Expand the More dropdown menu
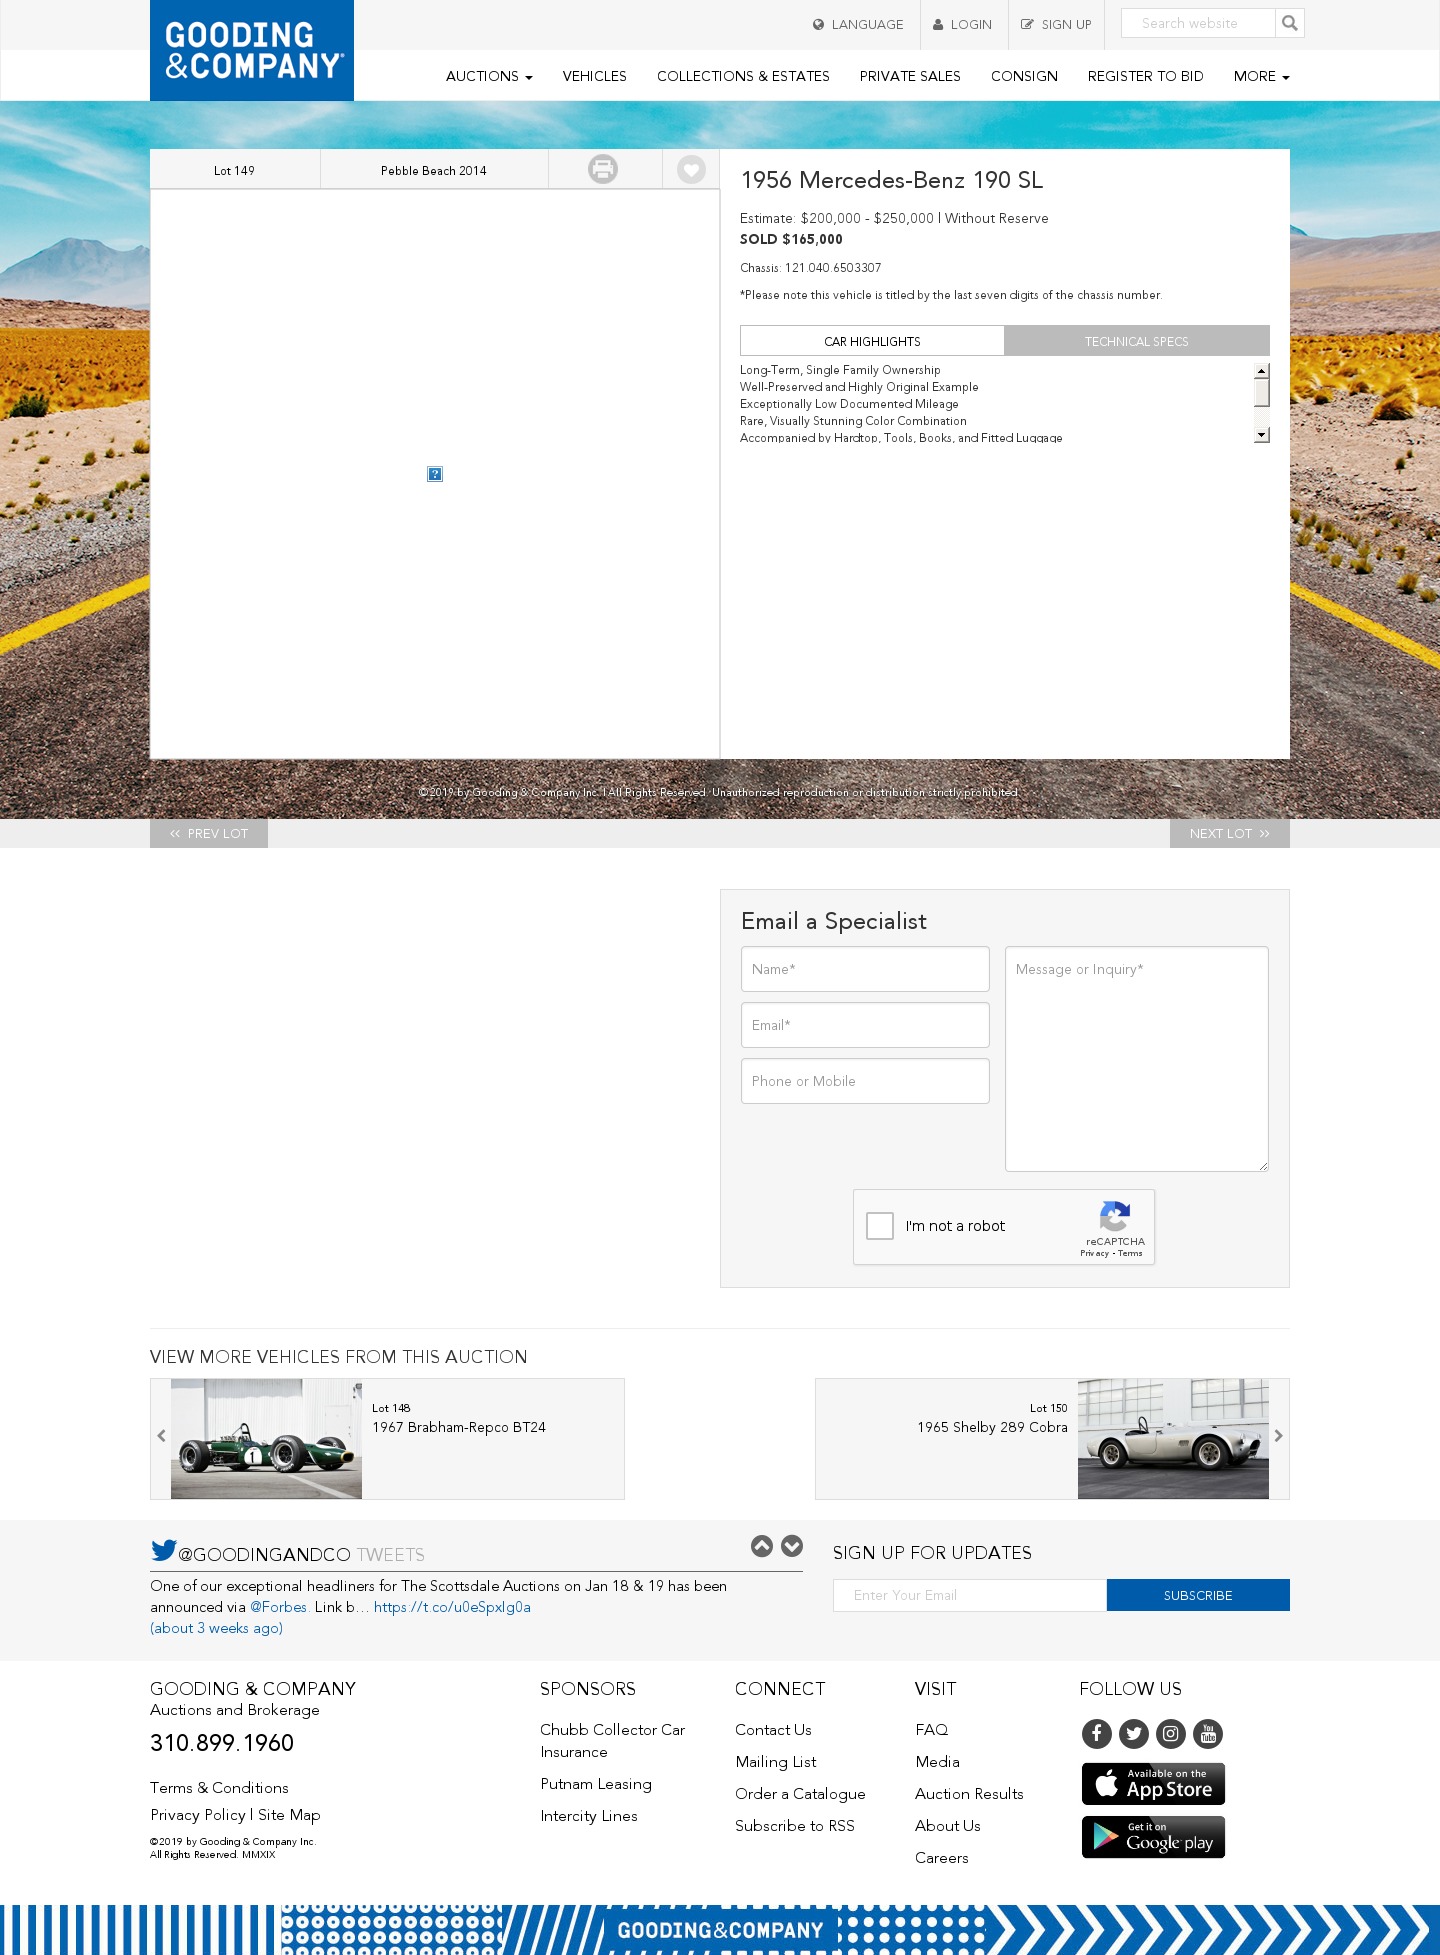Screen dimensions: 1440x1955 coord(1261,76)
